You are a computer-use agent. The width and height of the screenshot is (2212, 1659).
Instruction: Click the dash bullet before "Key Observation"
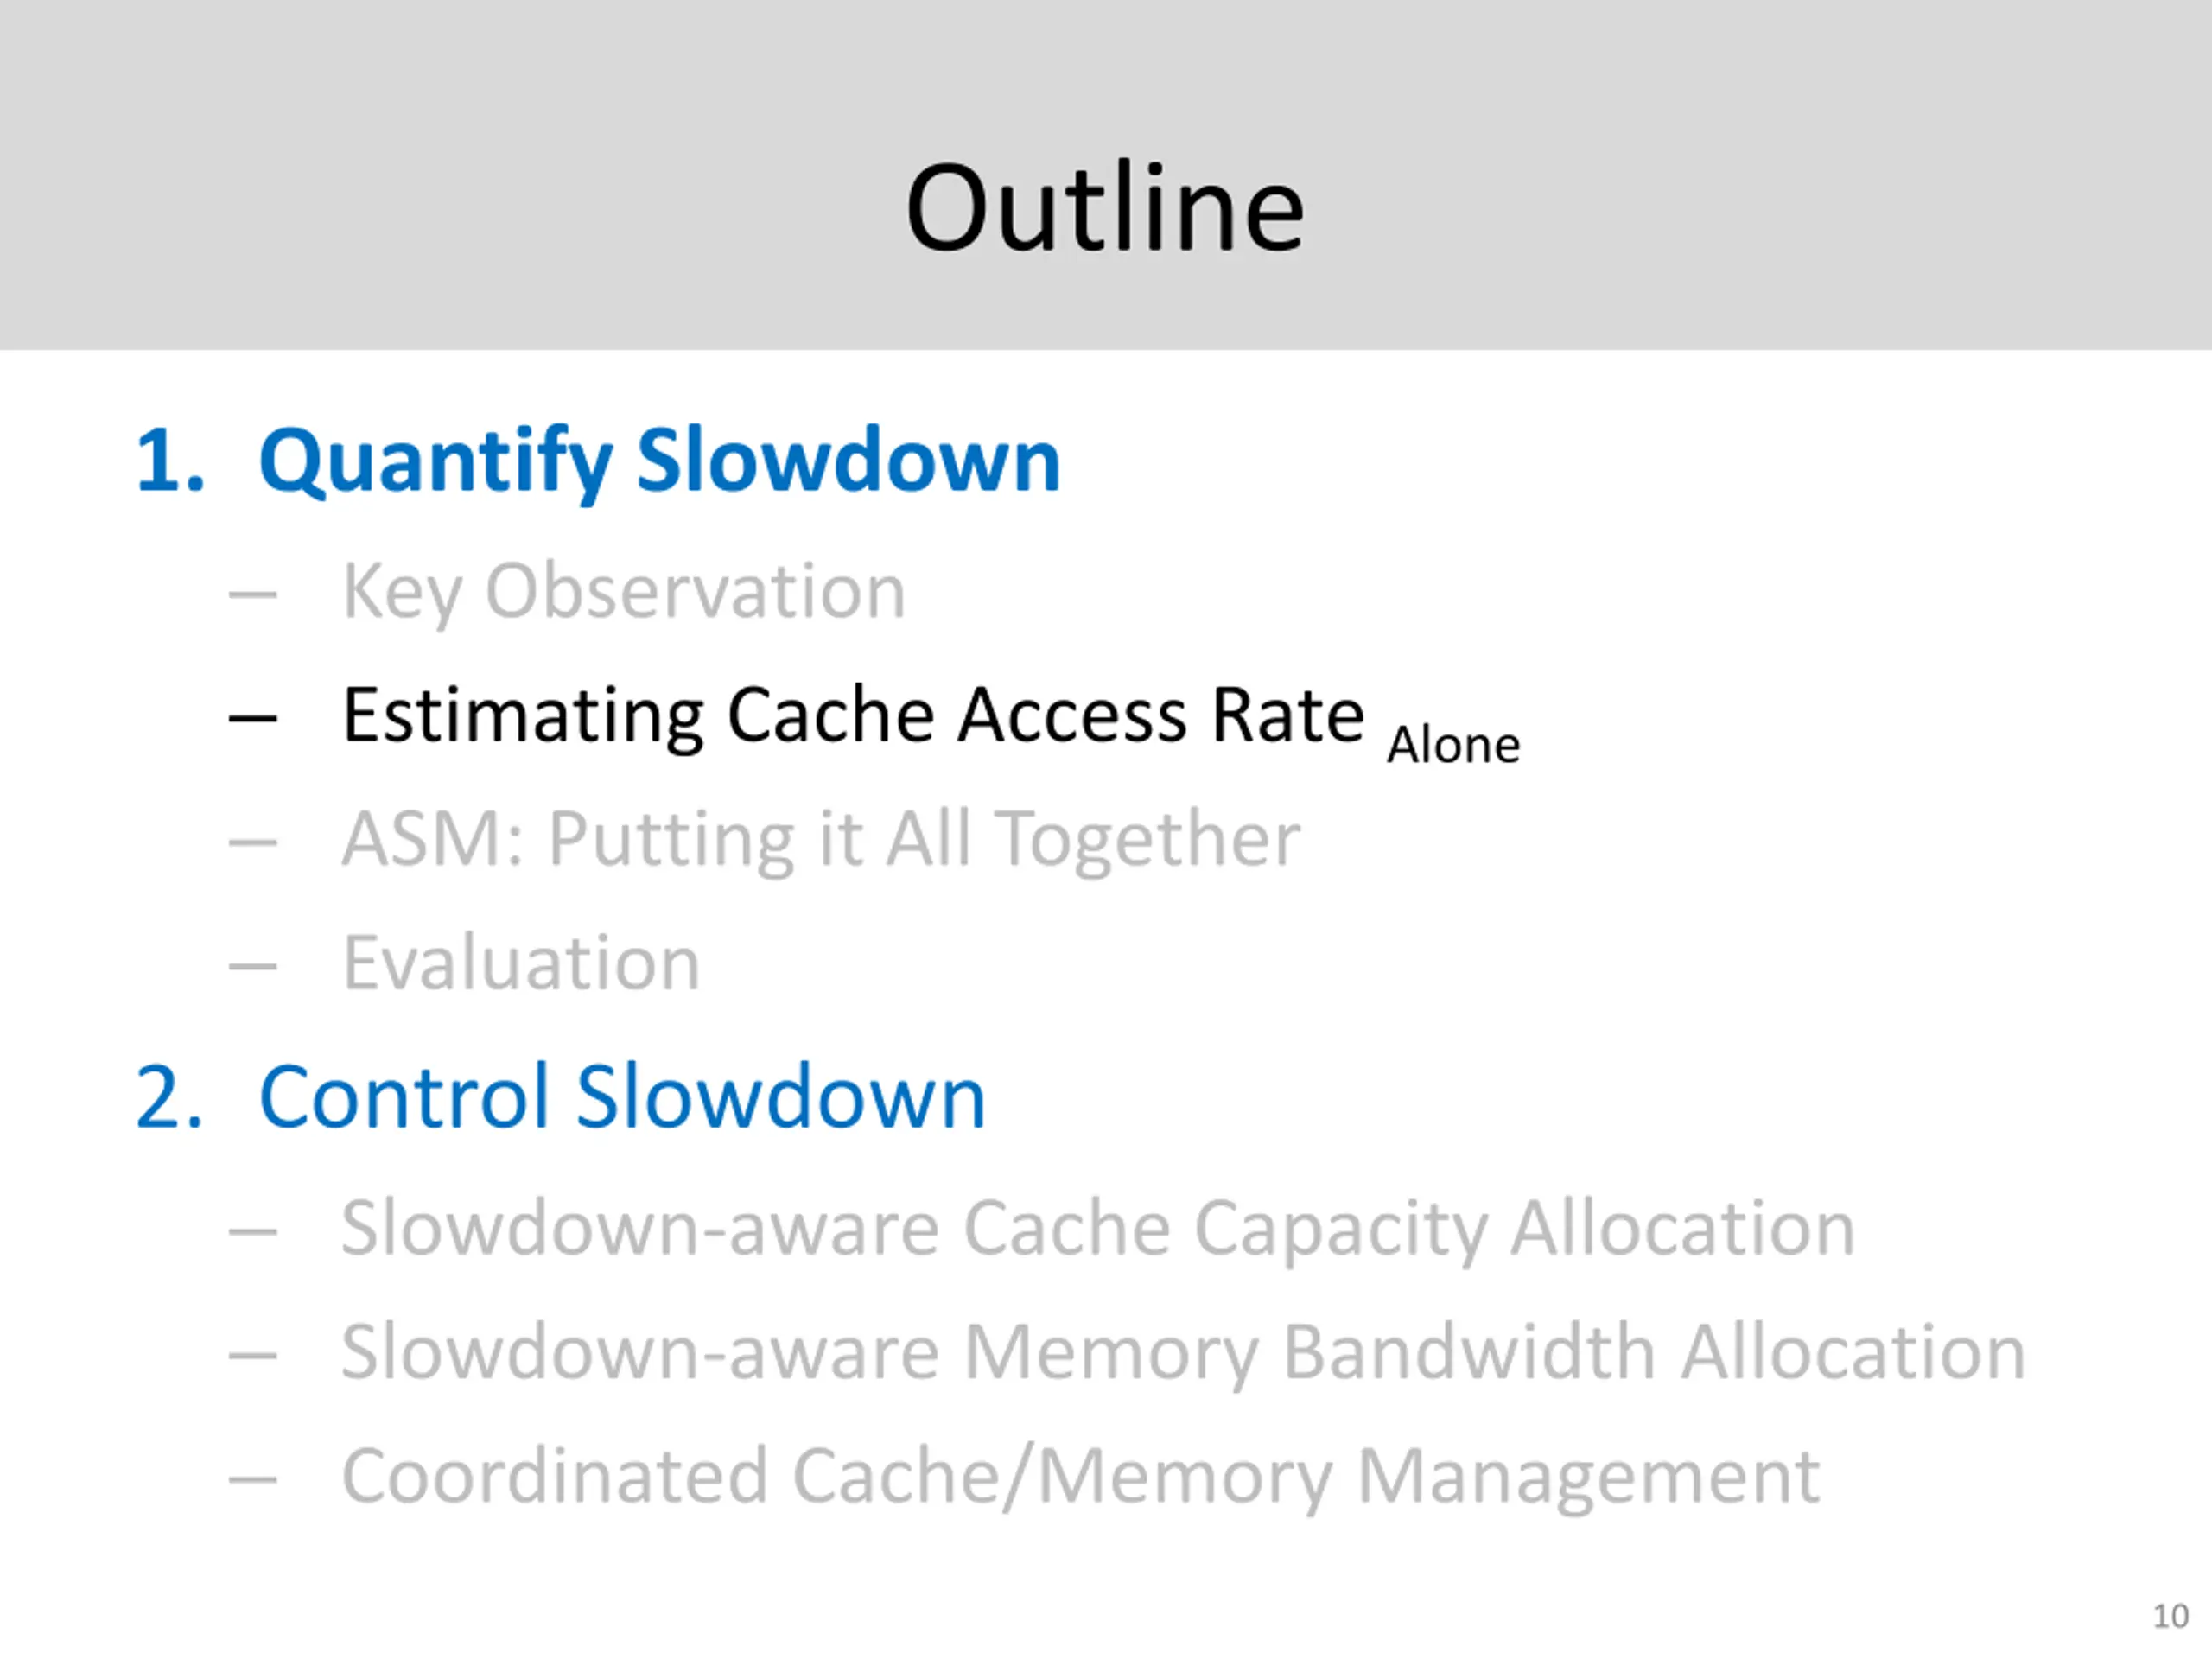pyautogui.click(x=252, y=595)
